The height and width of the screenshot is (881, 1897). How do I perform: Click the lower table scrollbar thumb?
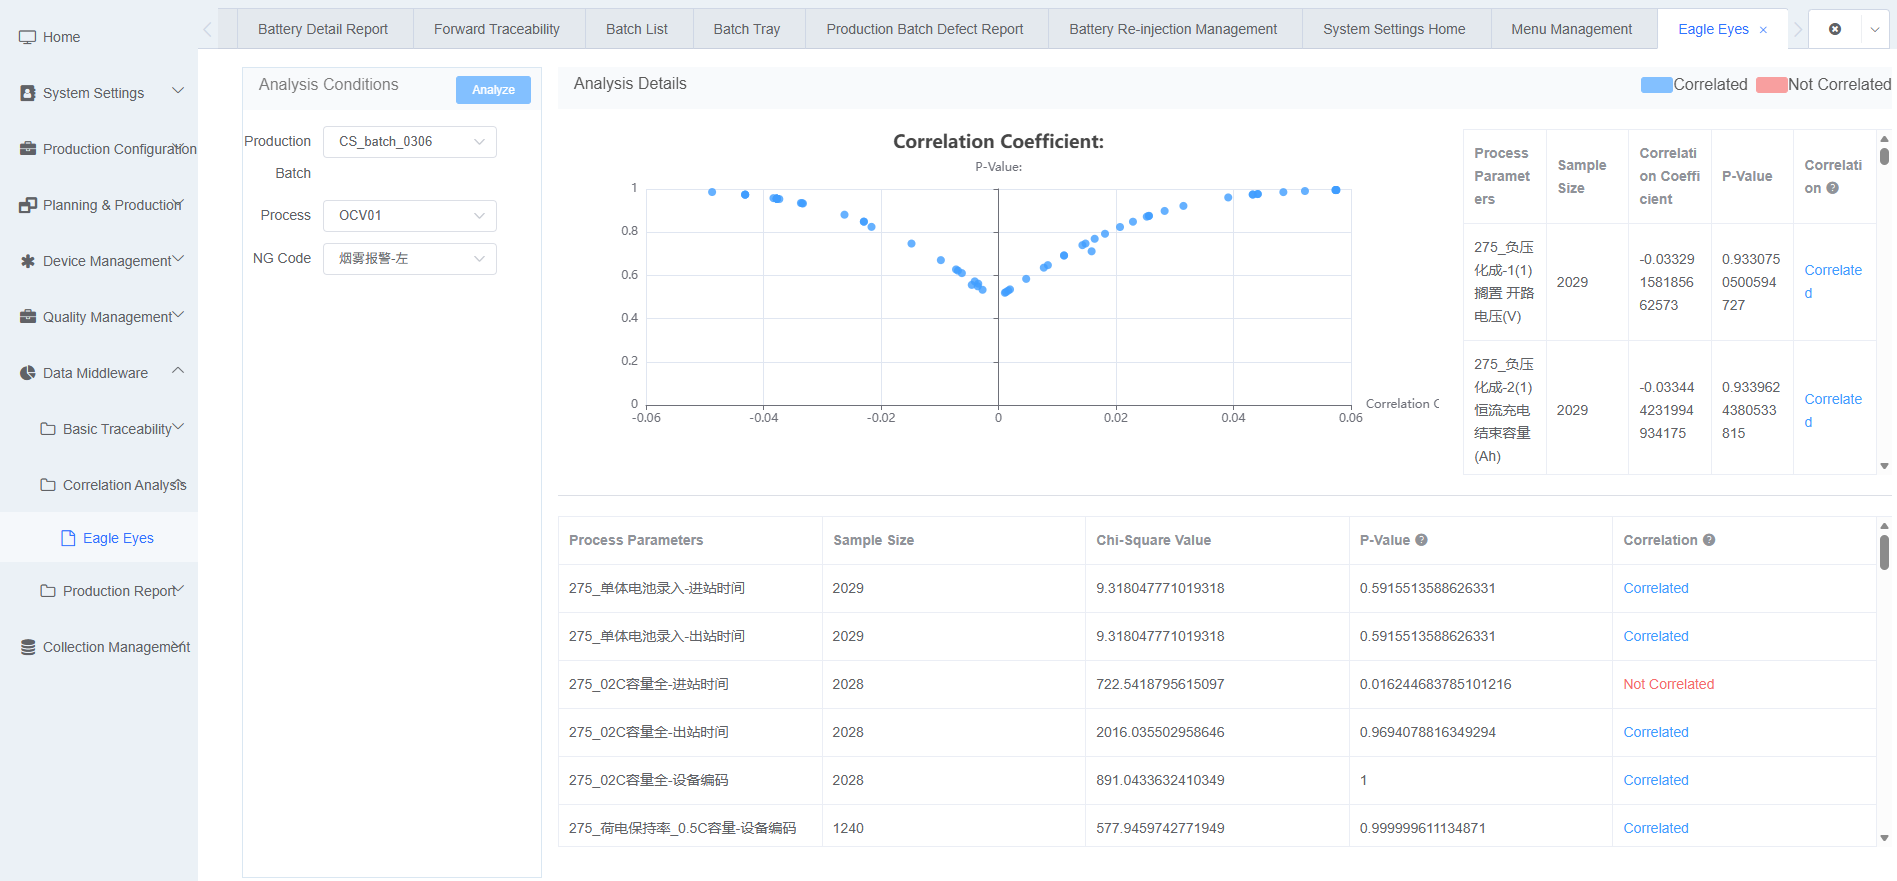pyautogui.click(x=1884, y=552)
